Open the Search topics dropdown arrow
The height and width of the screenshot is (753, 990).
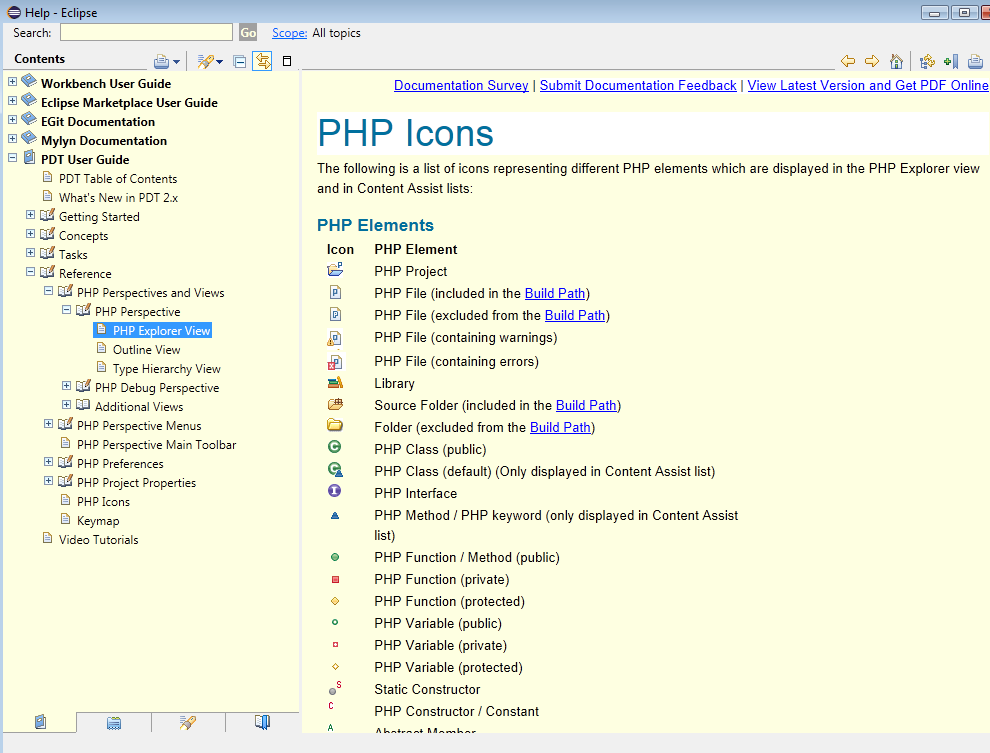click(x=220, y=62)
